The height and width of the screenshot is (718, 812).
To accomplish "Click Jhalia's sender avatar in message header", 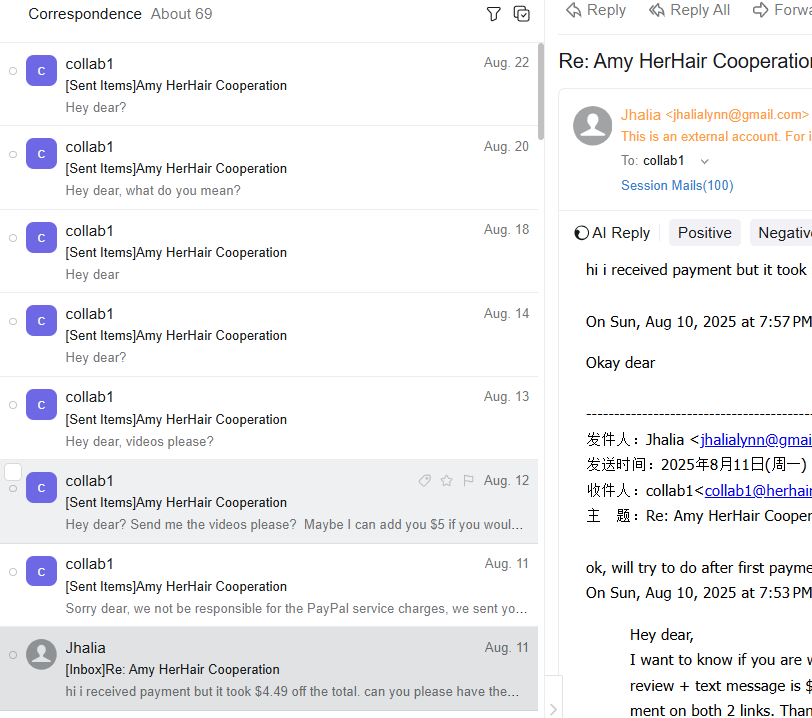I will click(592, 126).
